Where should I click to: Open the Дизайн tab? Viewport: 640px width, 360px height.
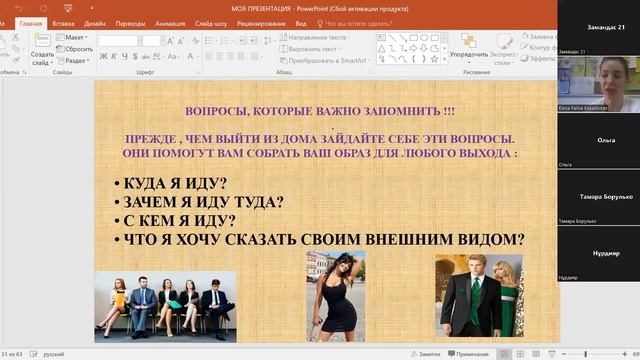click(95, 24)
